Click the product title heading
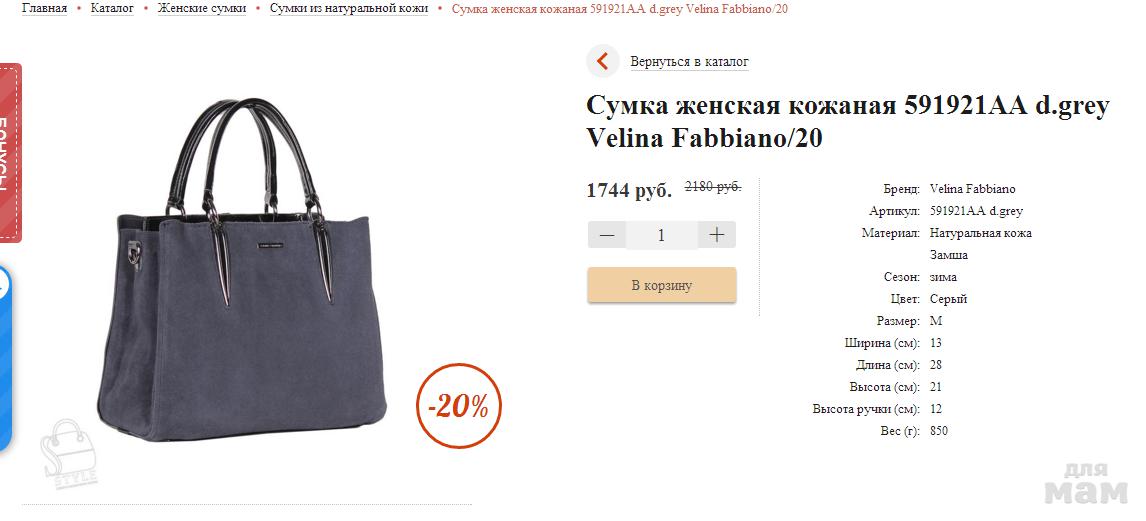Viewport: 1146px width, 521px height. click(x=848, y=121)
